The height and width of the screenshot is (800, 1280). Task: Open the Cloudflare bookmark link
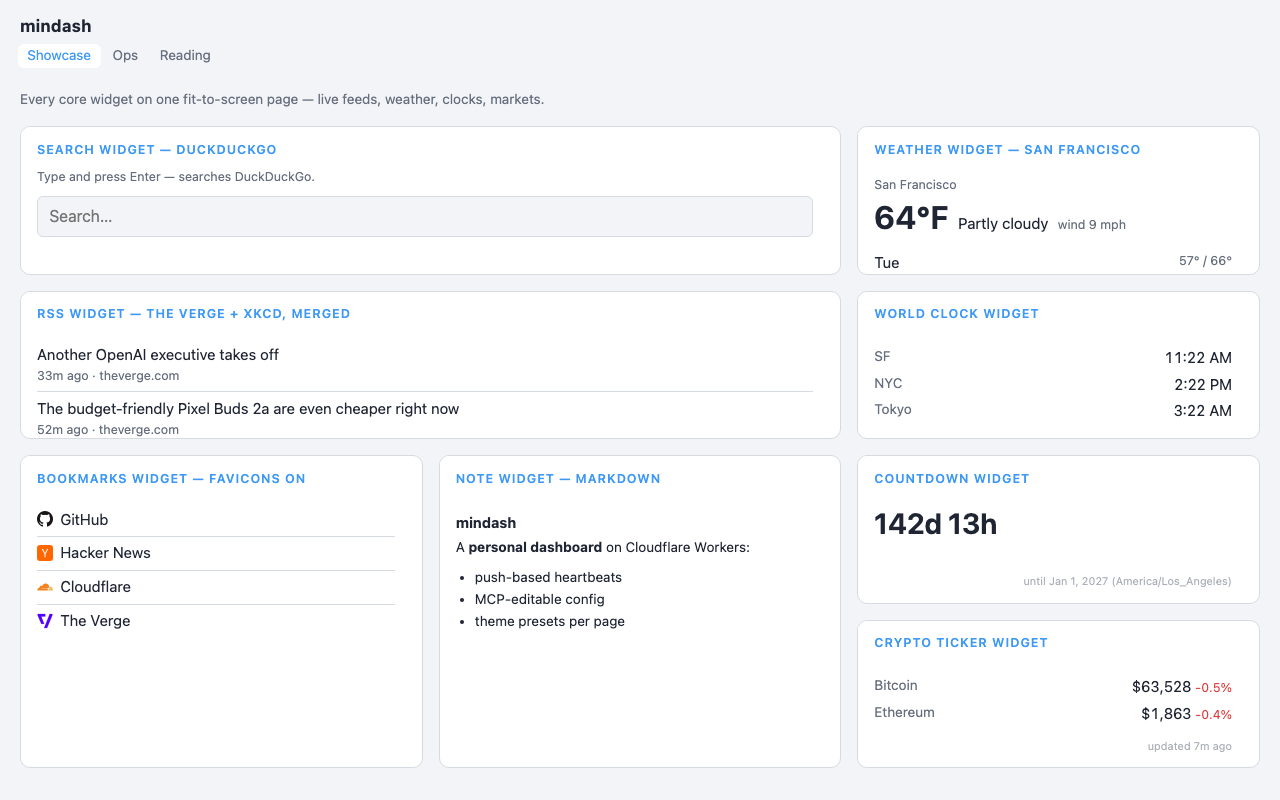pyautogui.click(x=95, y=587)
